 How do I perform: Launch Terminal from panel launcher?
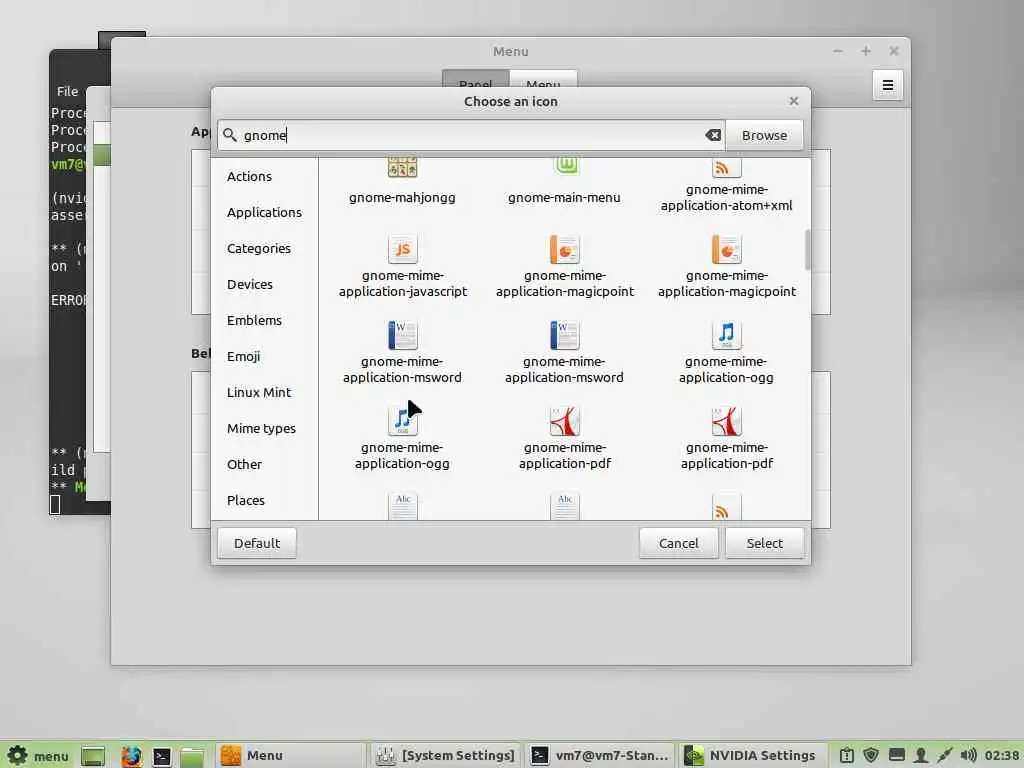point(161,756)
